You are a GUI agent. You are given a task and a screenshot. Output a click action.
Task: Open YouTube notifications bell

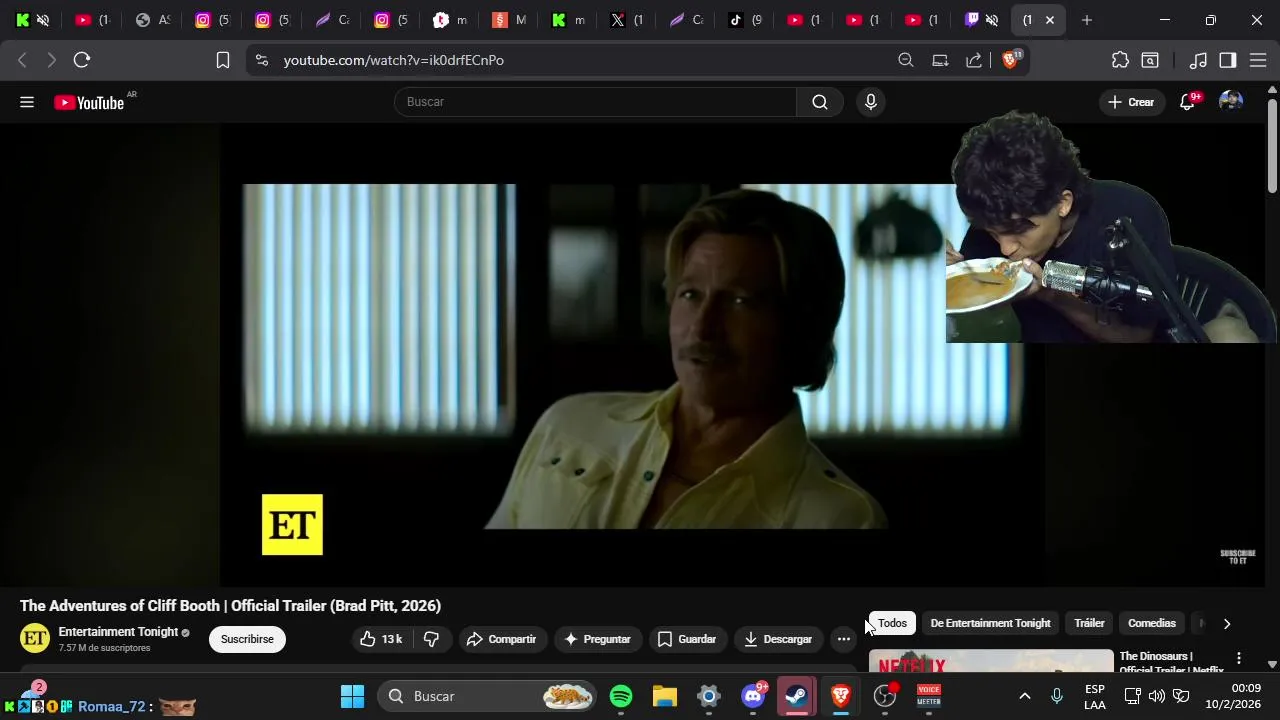point(1187,102)
